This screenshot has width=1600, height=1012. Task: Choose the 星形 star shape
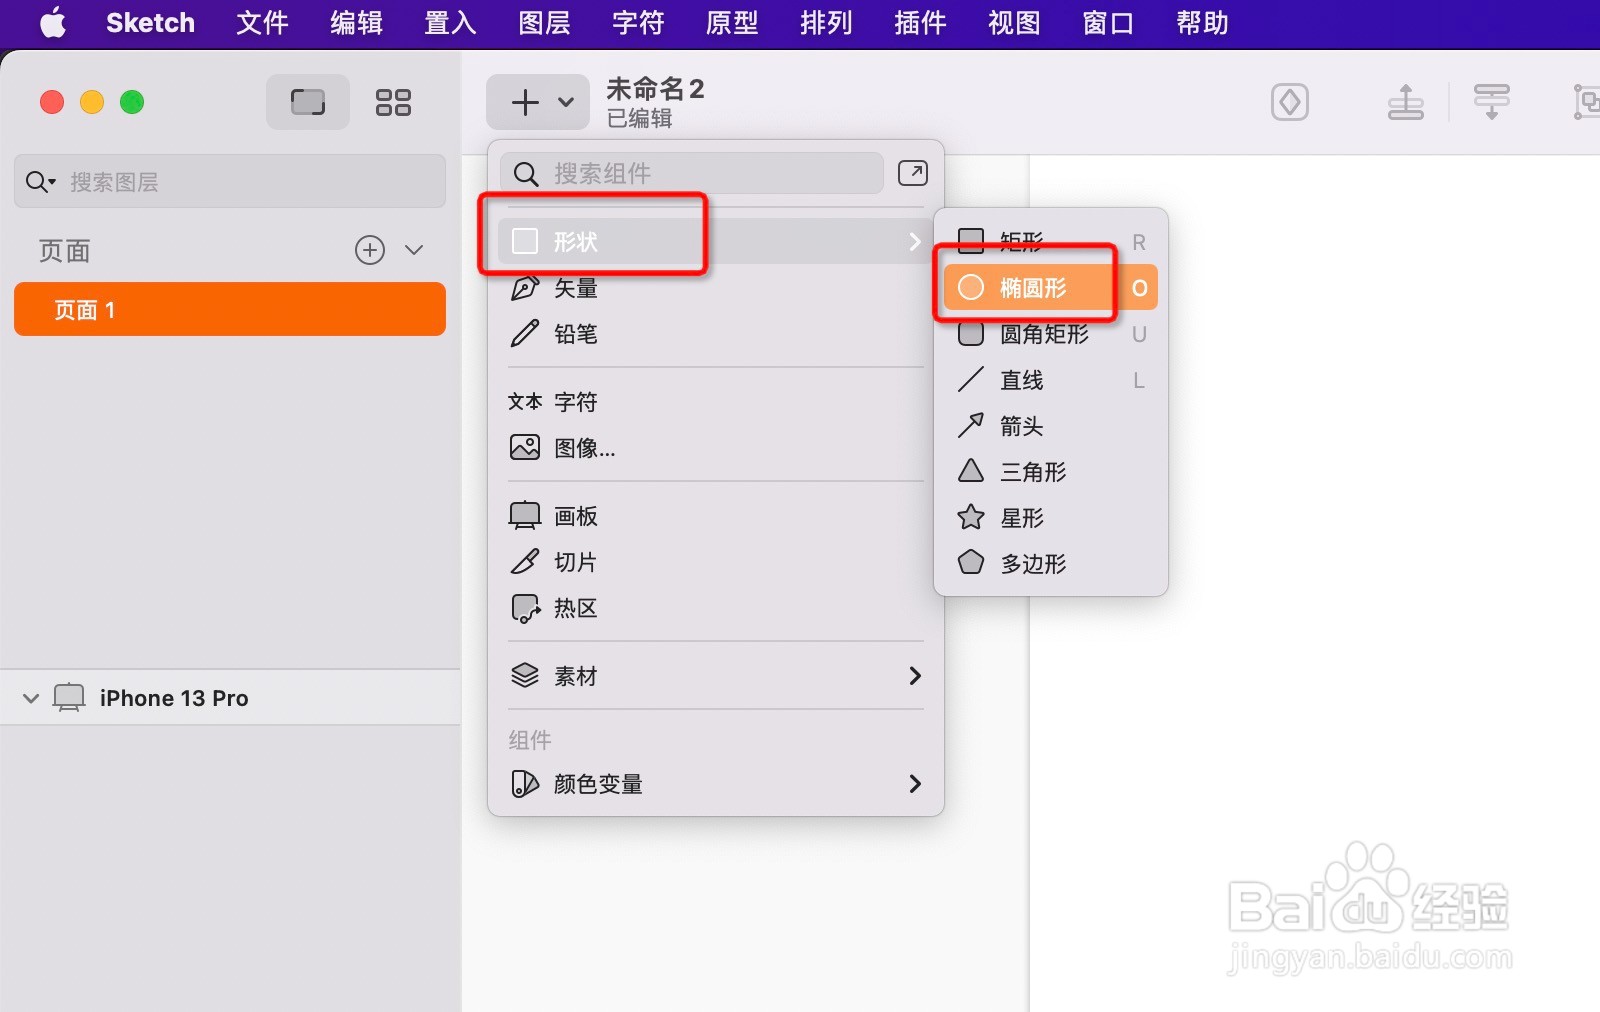click(1051, 518)
